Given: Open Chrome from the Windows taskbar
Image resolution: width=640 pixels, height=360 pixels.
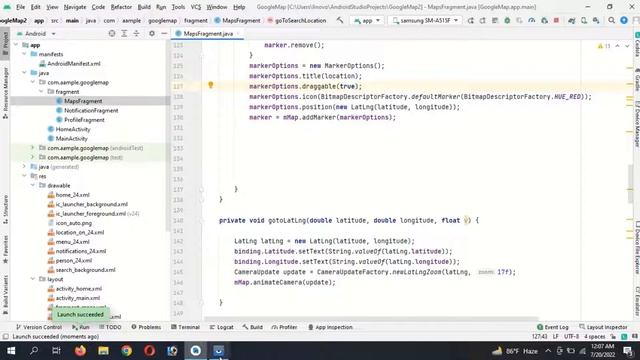Looking at the screenshot, I should click(127, 351).
